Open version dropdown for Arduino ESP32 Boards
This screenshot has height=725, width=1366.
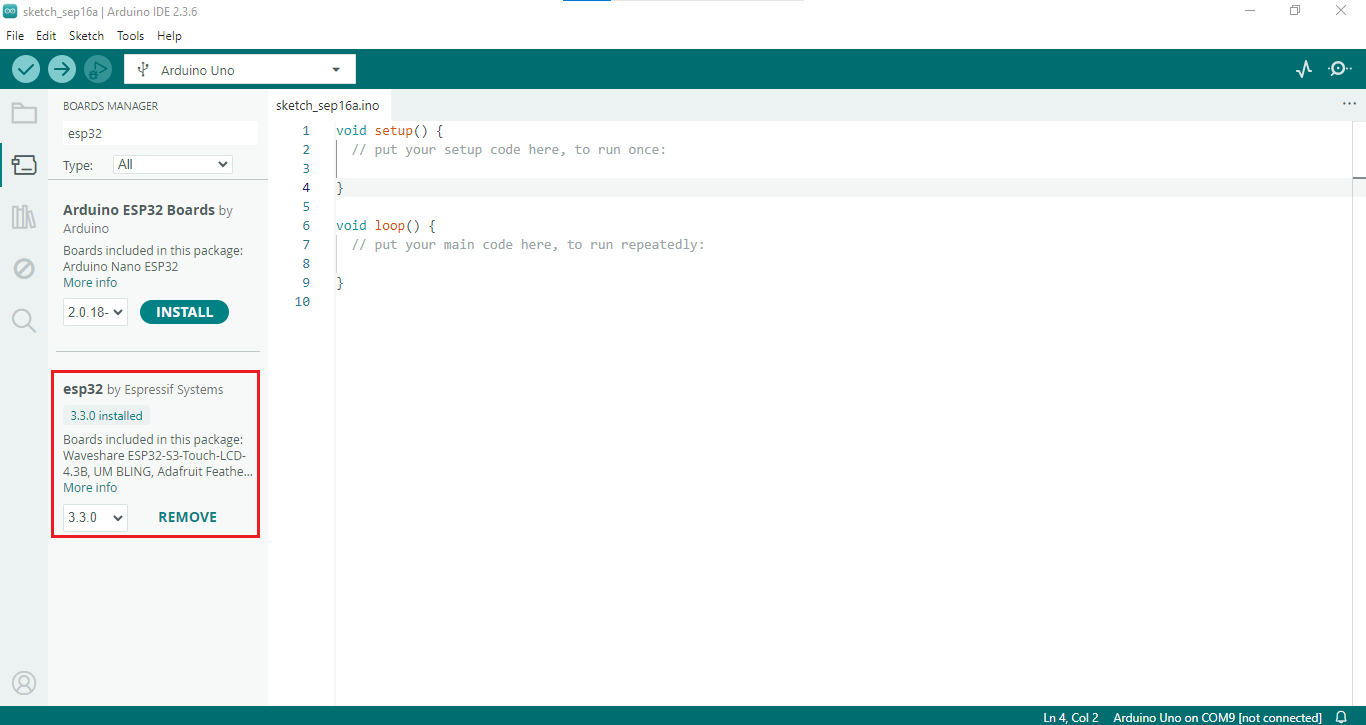point(96,312)
